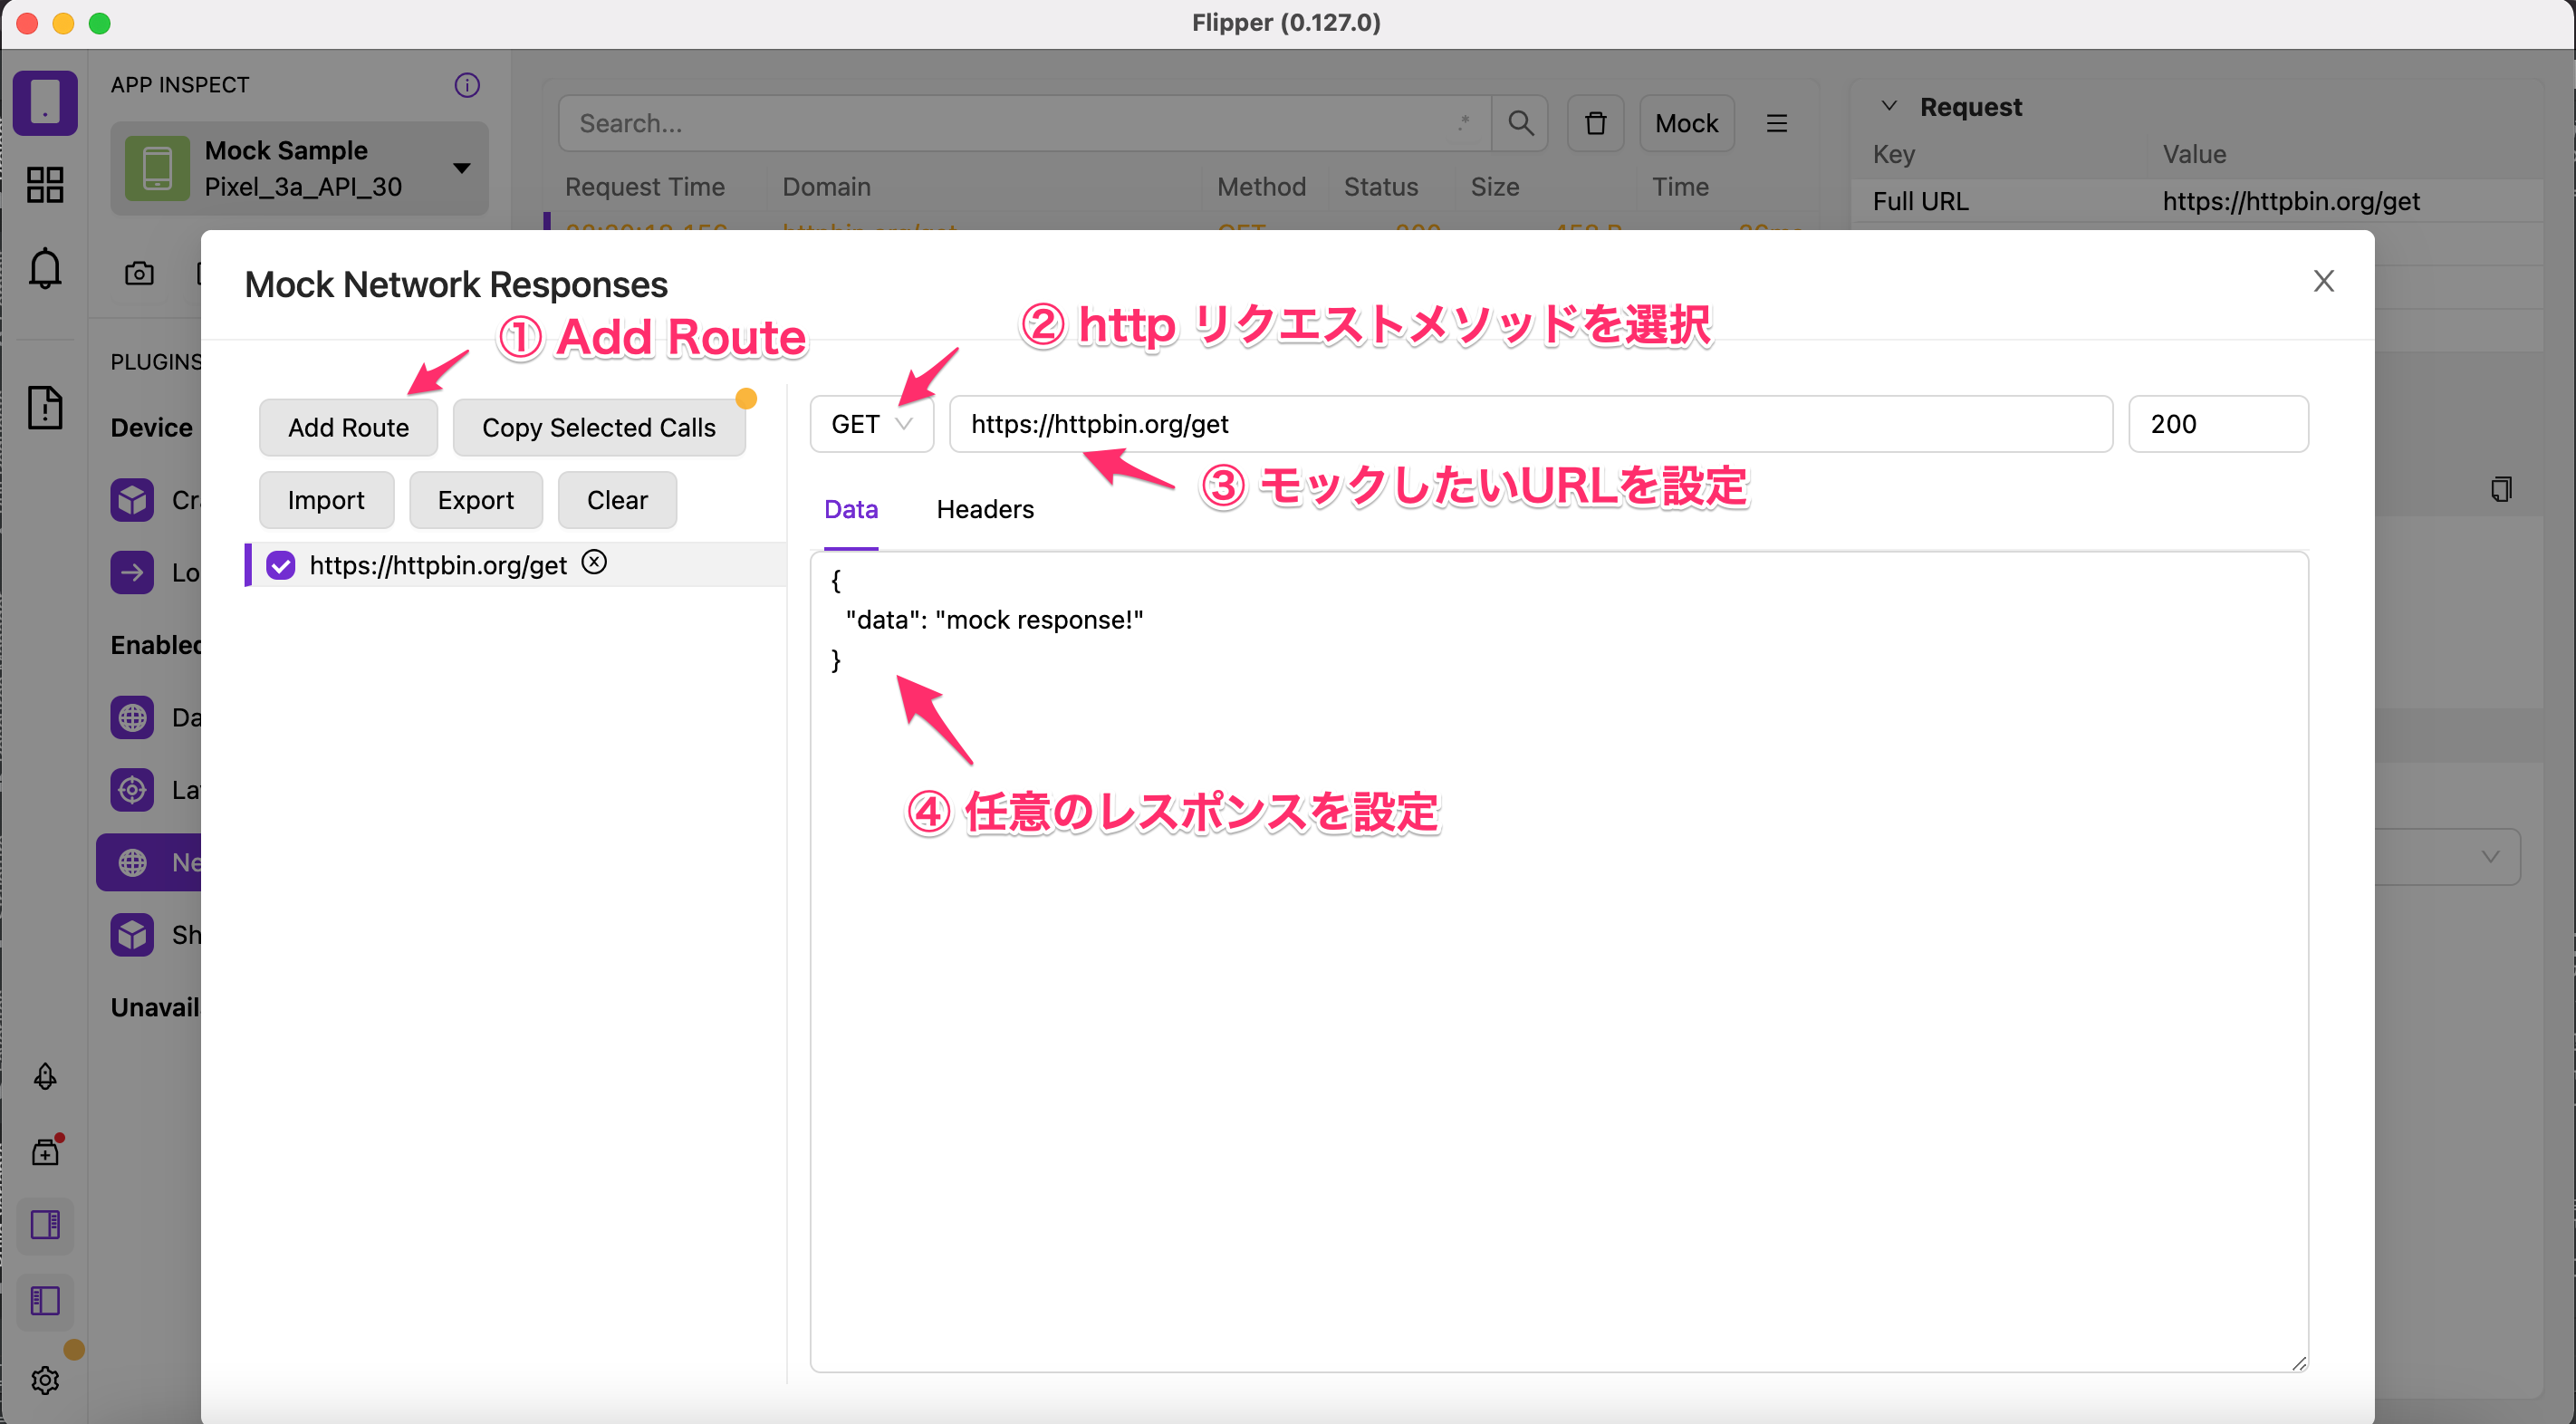Image resolution: width=2576 pixels, height=1424 pixels.
Task: Open the settings gear icon
Action: pos(45,1380)
